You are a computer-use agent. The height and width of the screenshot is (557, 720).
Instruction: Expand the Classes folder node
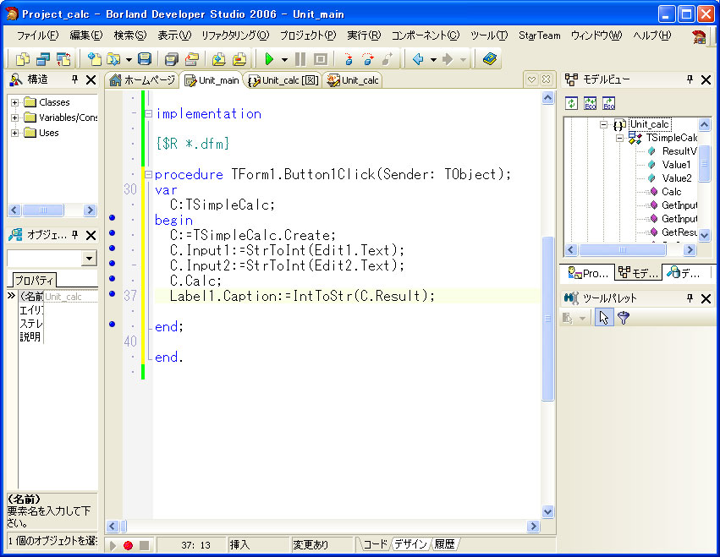pos(15,102)
